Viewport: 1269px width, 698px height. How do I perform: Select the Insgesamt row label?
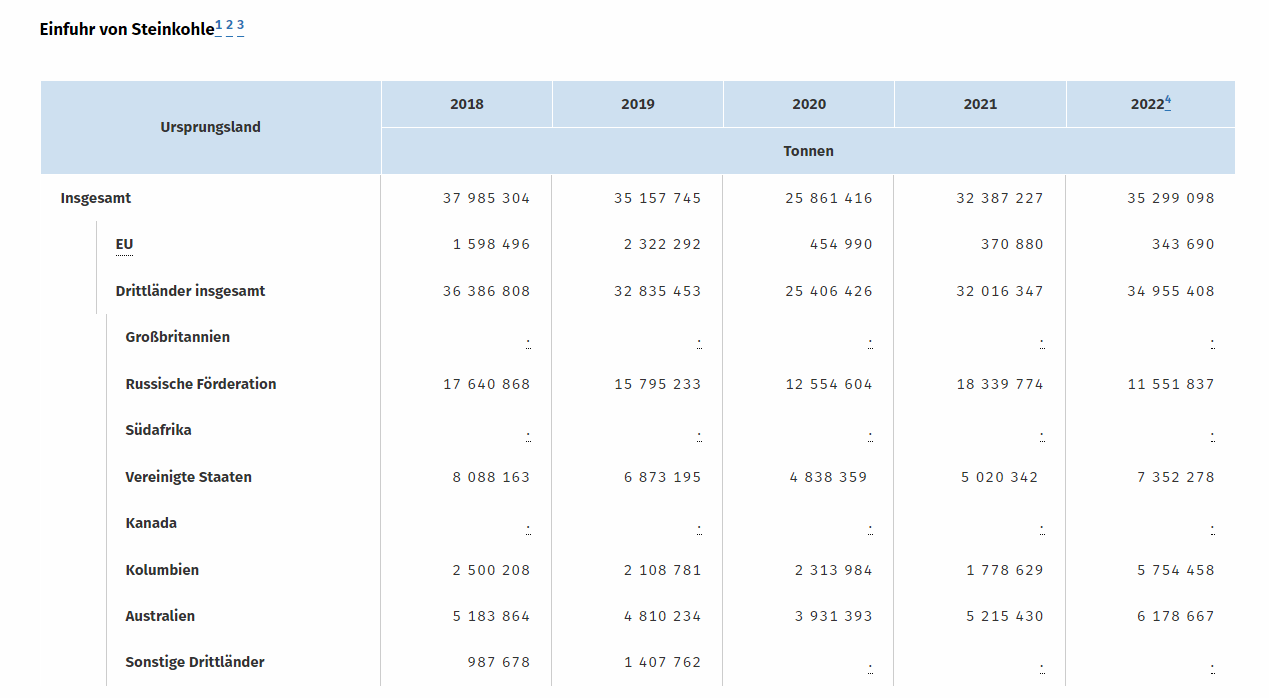(96, 198)
